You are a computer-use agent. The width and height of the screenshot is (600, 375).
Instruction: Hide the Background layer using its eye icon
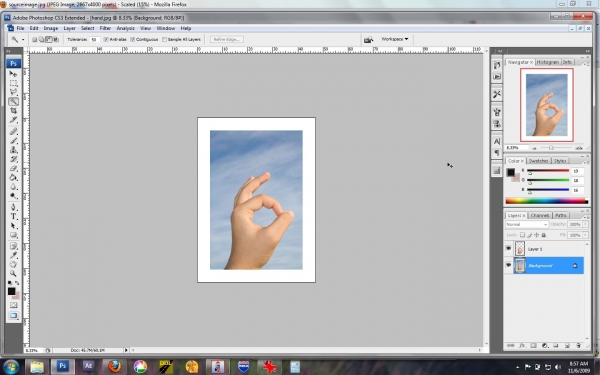[509, 265]
